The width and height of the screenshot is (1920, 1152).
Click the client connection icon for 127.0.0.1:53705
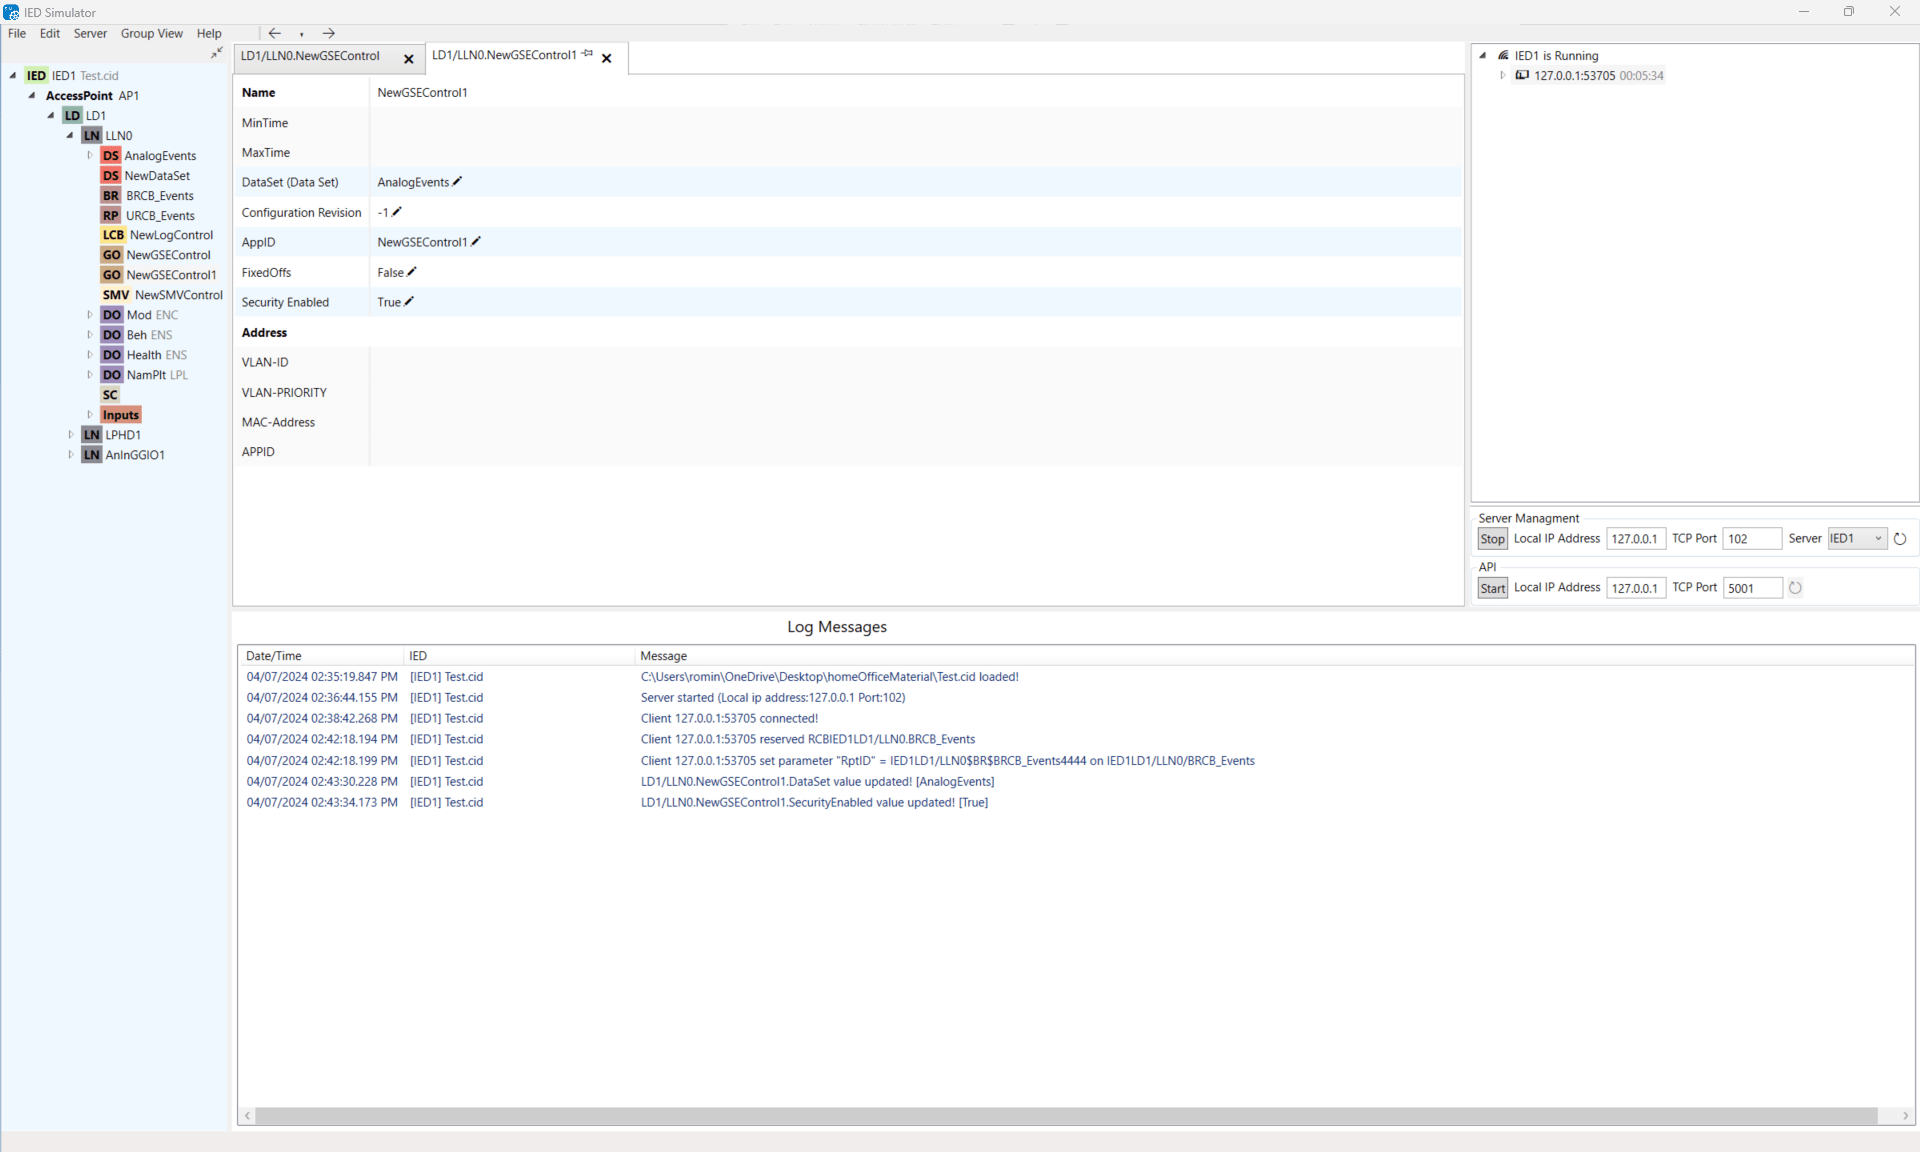click(1522, 76)
